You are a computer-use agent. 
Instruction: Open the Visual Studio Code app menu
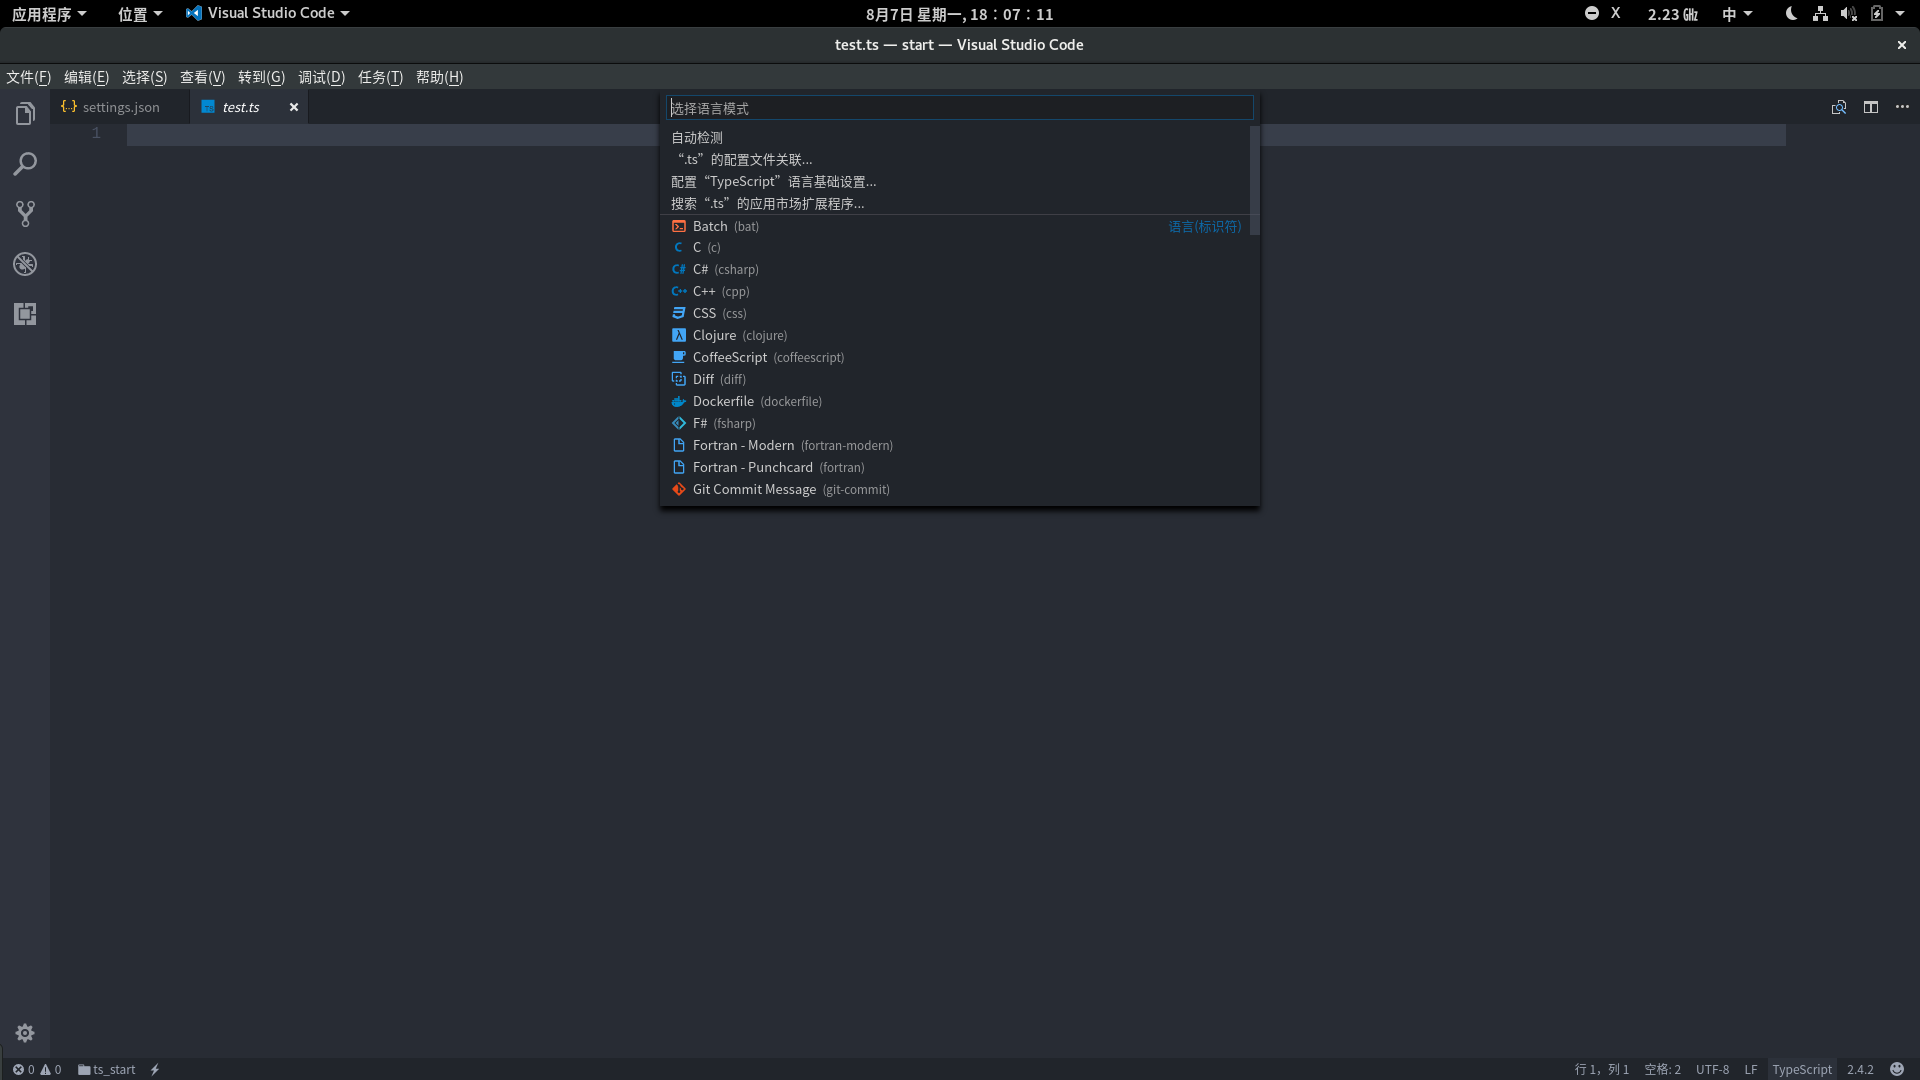pos(268,13)
